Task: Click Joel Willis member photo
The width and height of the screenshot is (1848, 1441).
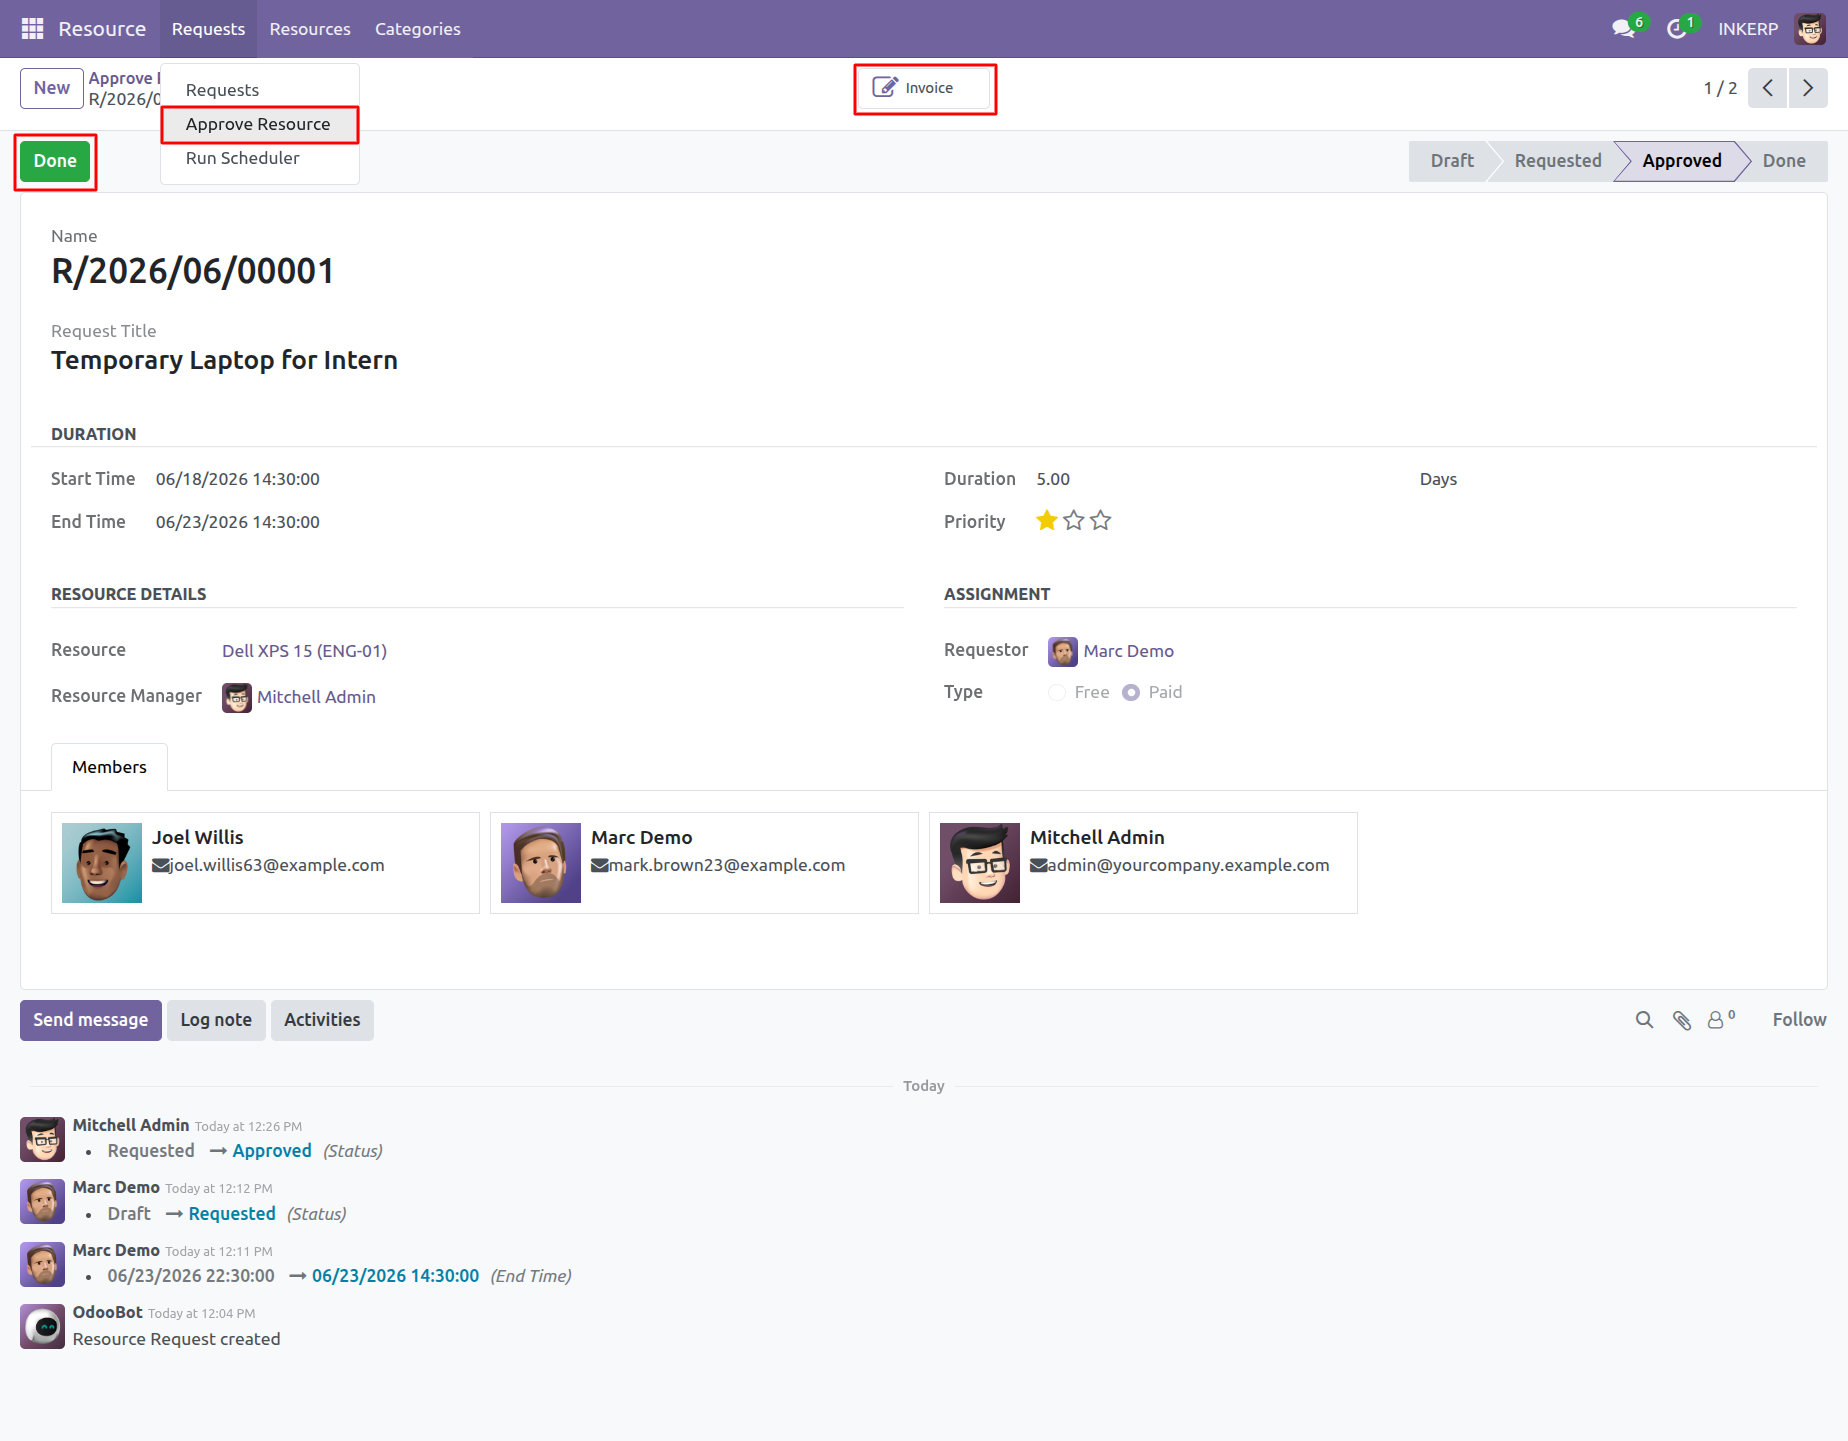Action: point(102,863)
